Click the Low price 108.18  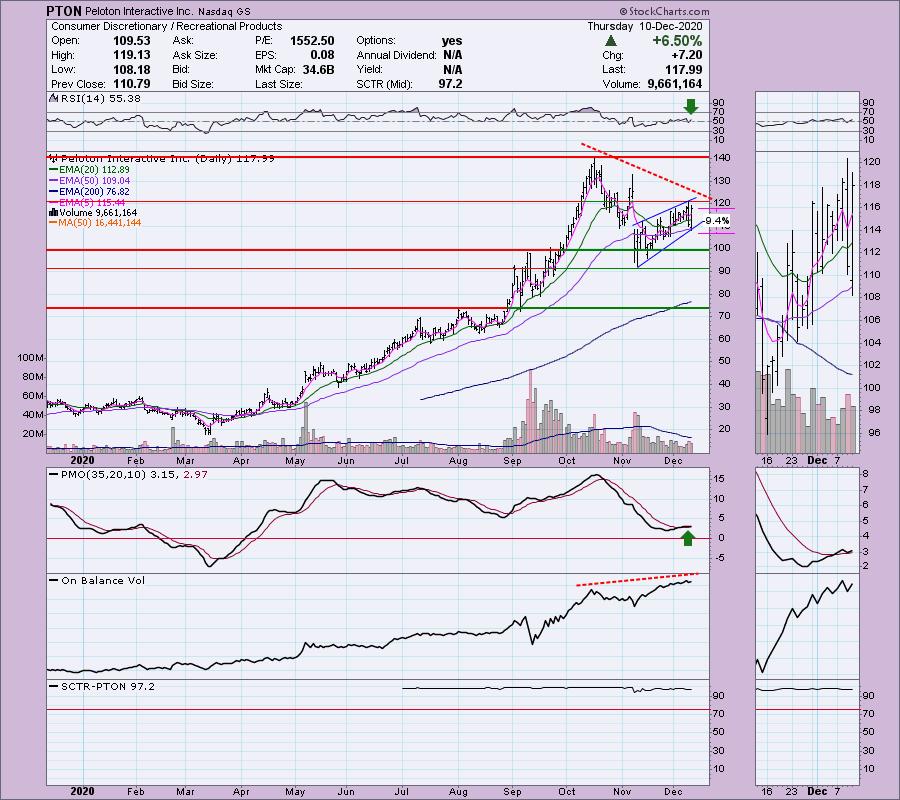tap(132, 69)
